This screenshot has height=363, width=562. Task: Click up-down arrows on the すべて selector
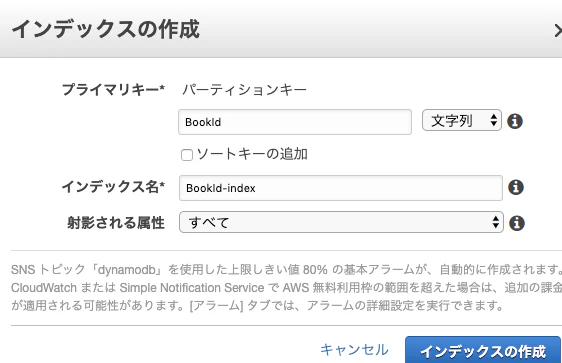coord(496,222)
